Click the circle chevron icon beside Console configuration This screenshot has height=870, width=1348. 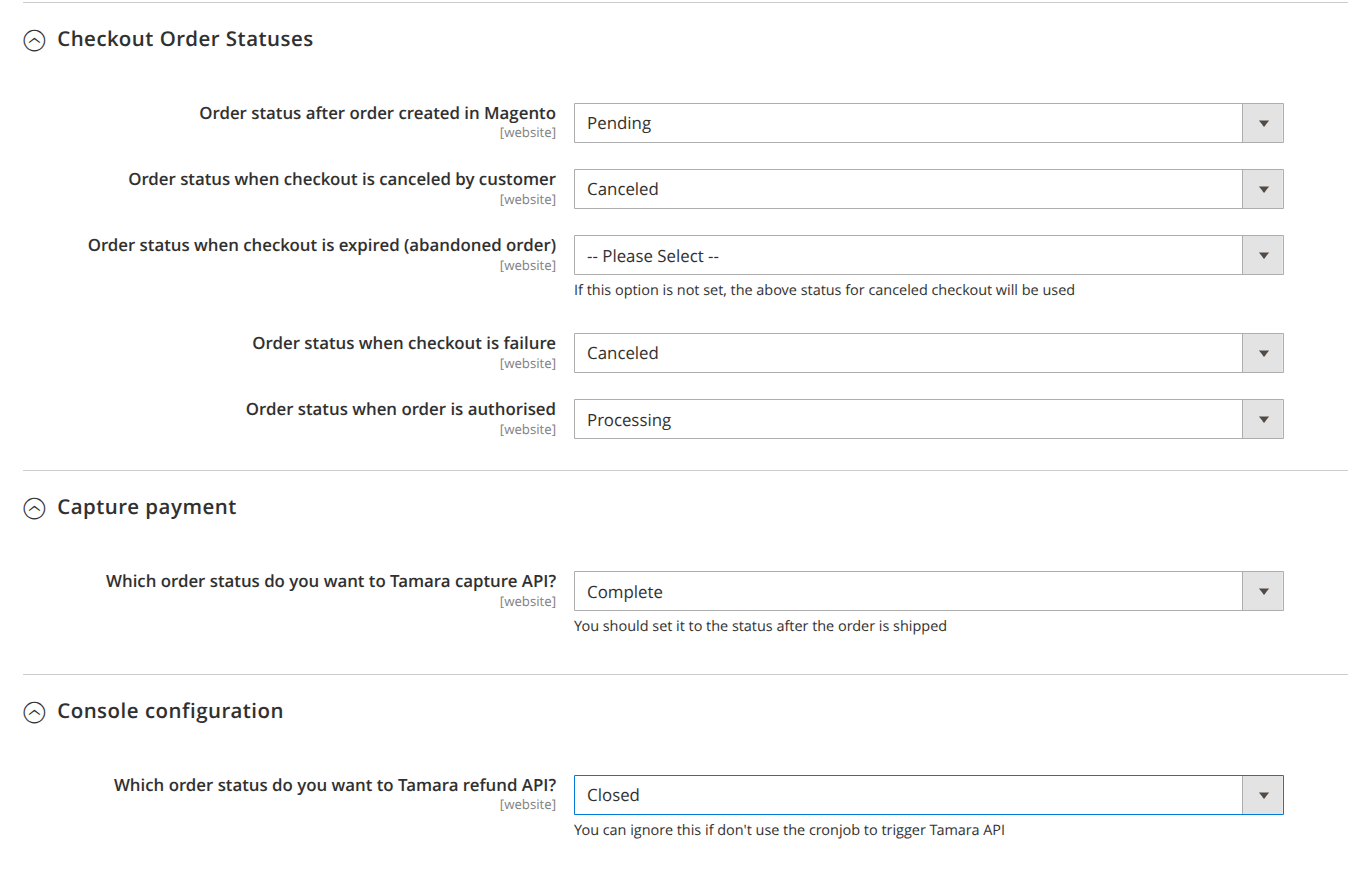click(34, 713)
